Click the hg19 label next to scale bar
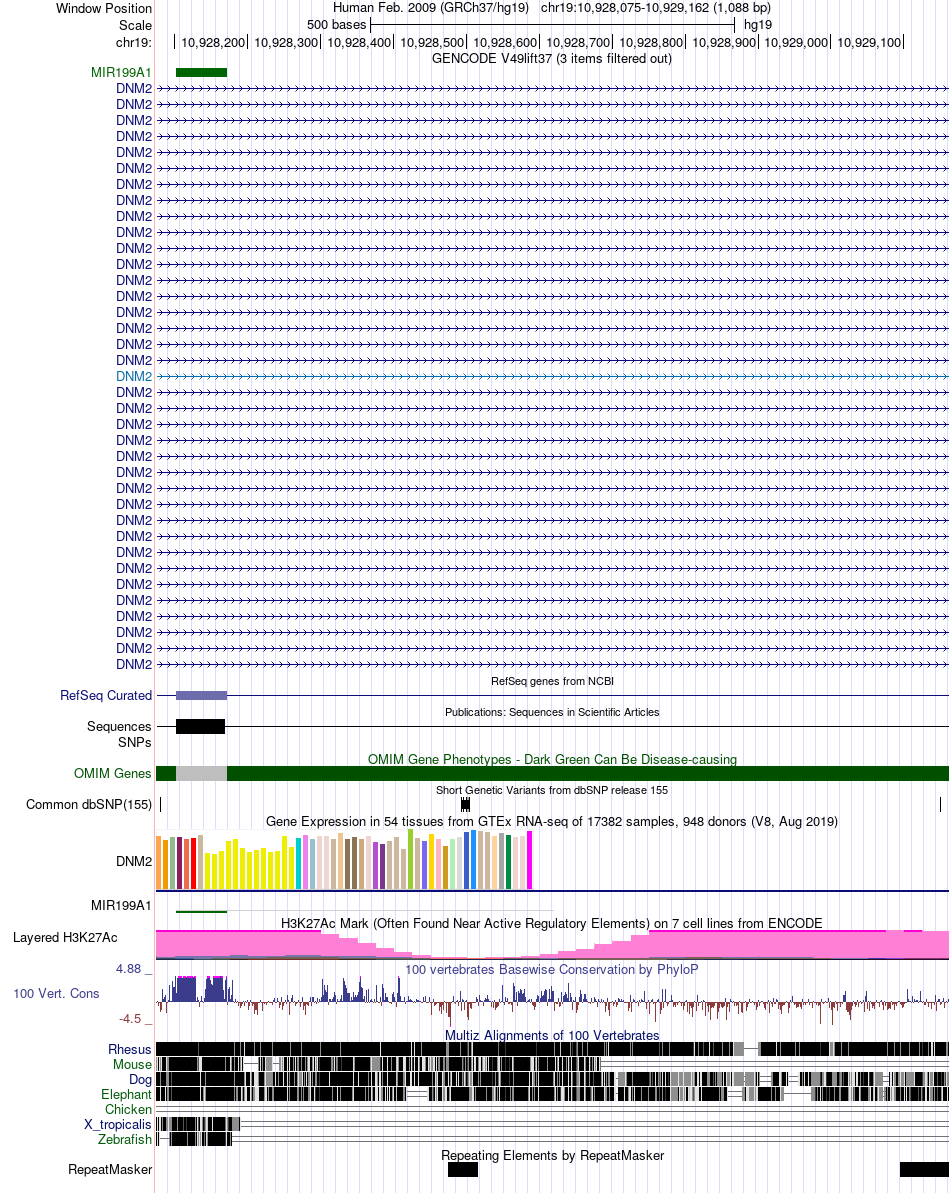The width and height of the screenshot is (950, 1193). coord(758,25)
